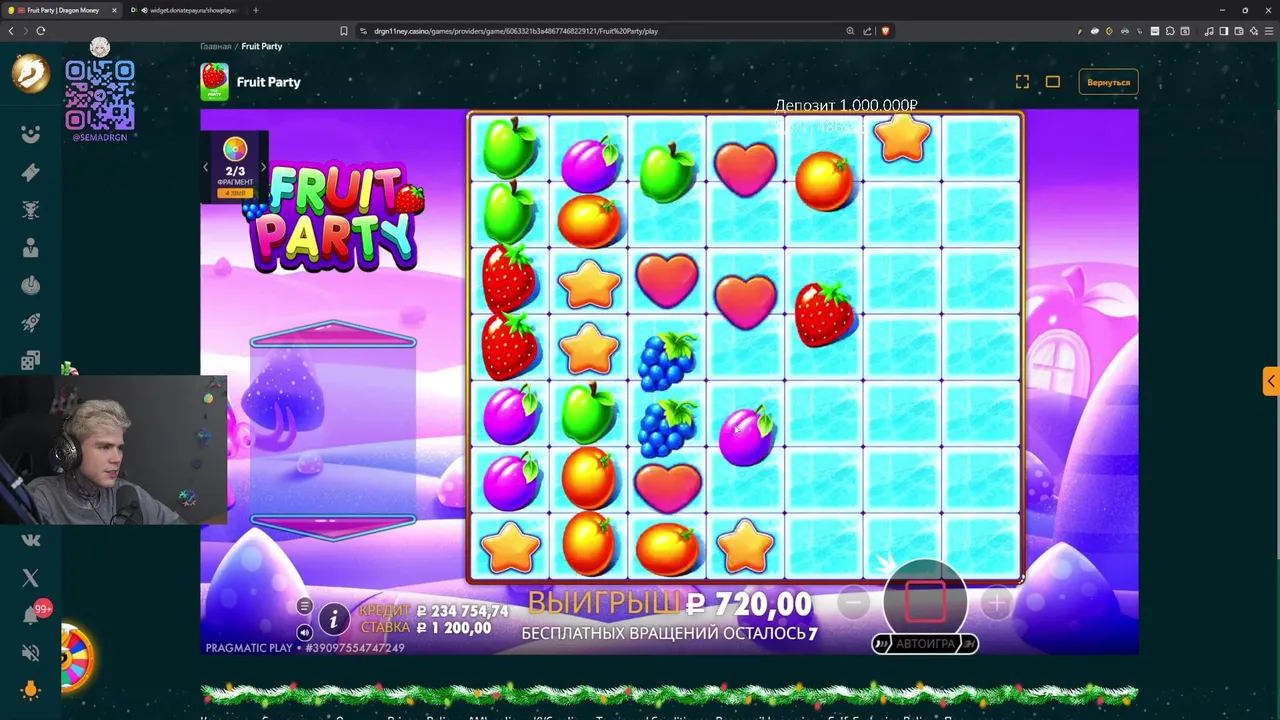Click the 2/3 fragment color wheel
This screenshot has height=720, width=1280.
coord(235,151)
